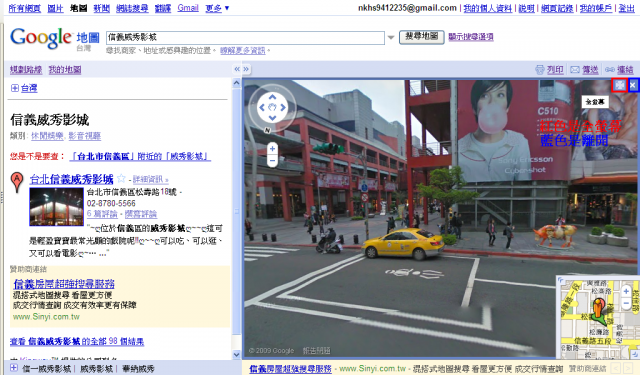The image size is (640, 375).
Task: Click the 休閒娛樂 category link
Action: tap(47, 136)
